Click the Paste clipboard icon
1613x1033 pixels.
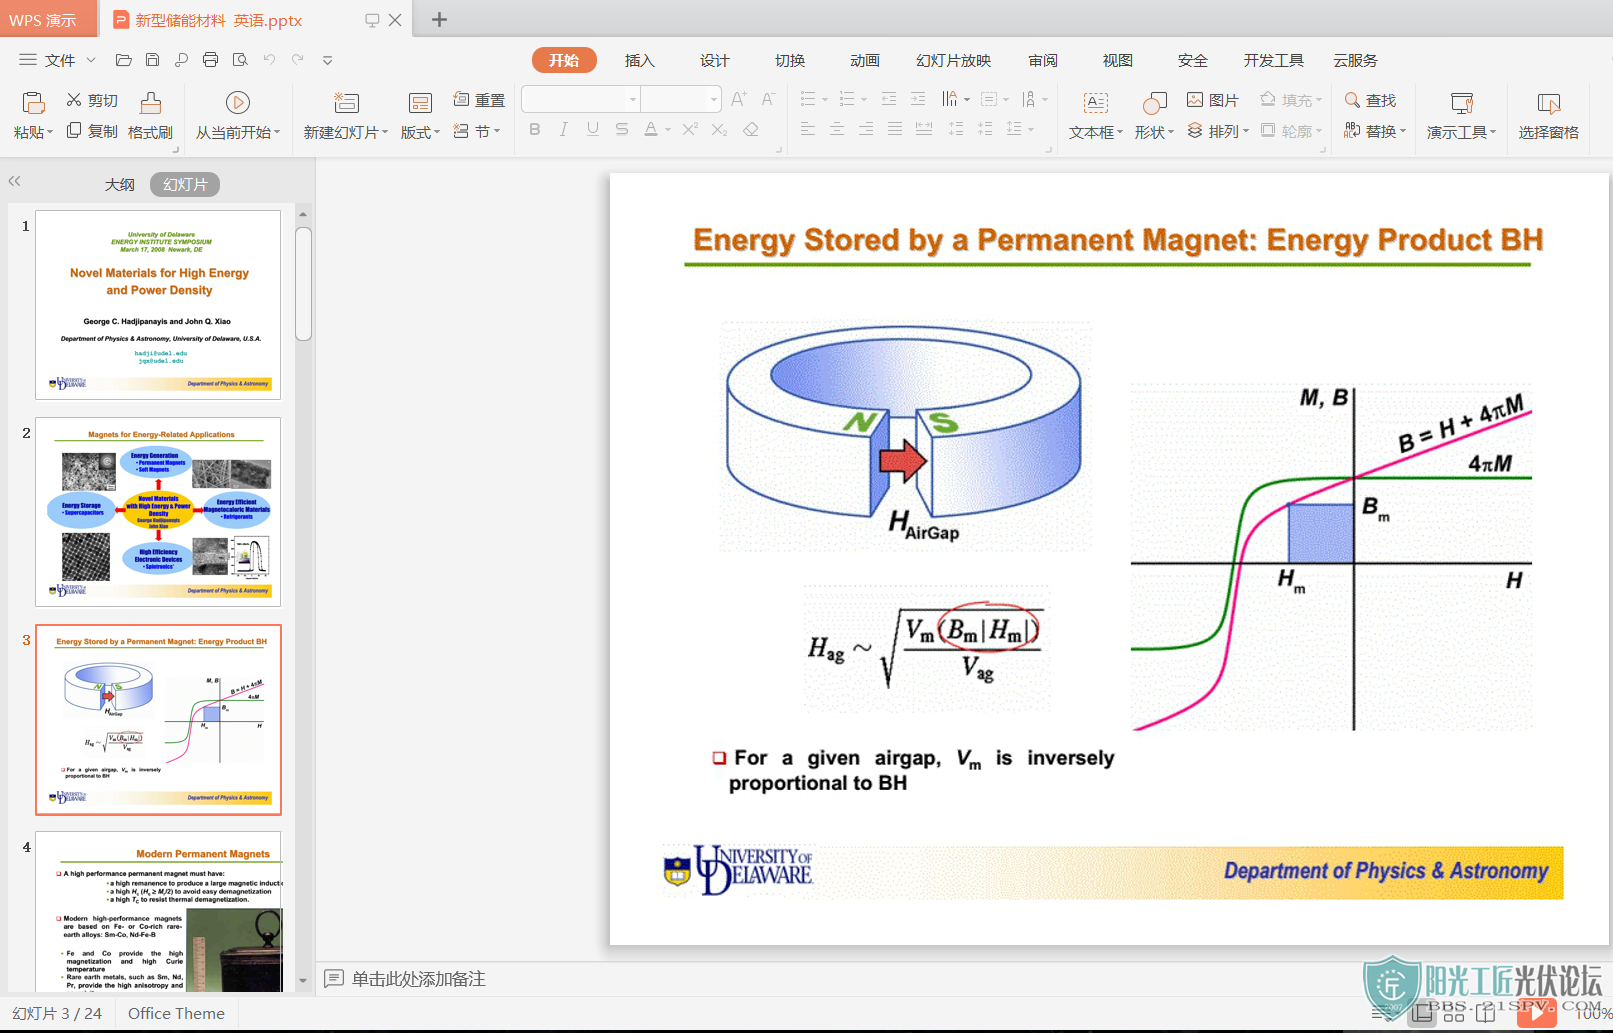pyautogui.click(x=33, y=103)
